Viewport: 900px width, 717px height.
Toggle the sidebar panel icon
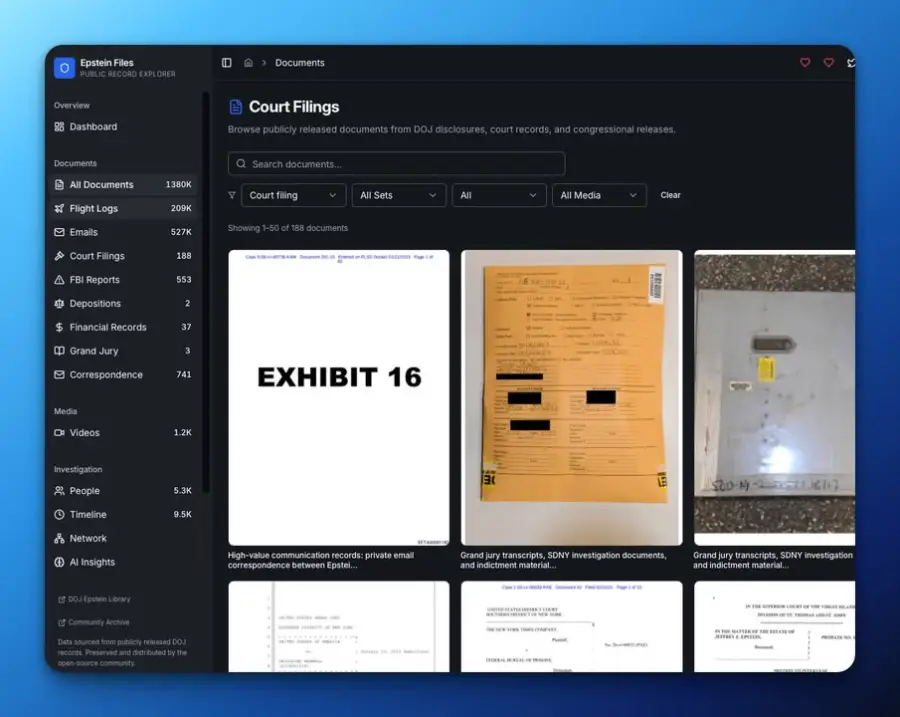(227, 63)
